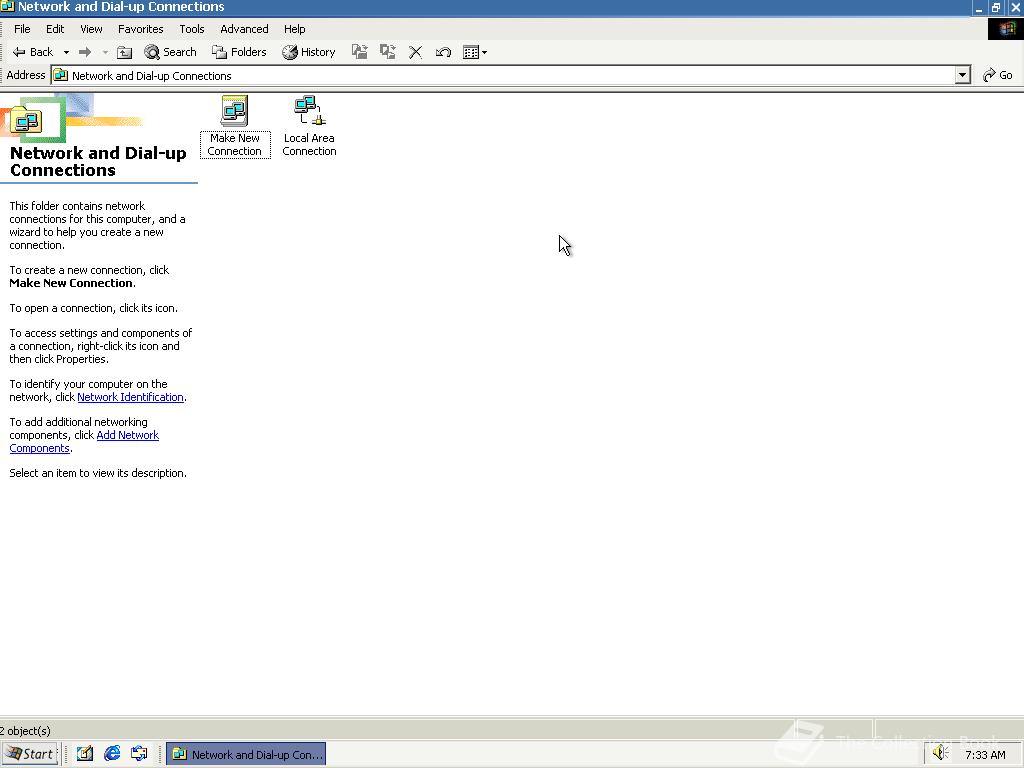Open the Edit menu
The height and width of the screenshot is (768, 1024).
pos(55,29)
